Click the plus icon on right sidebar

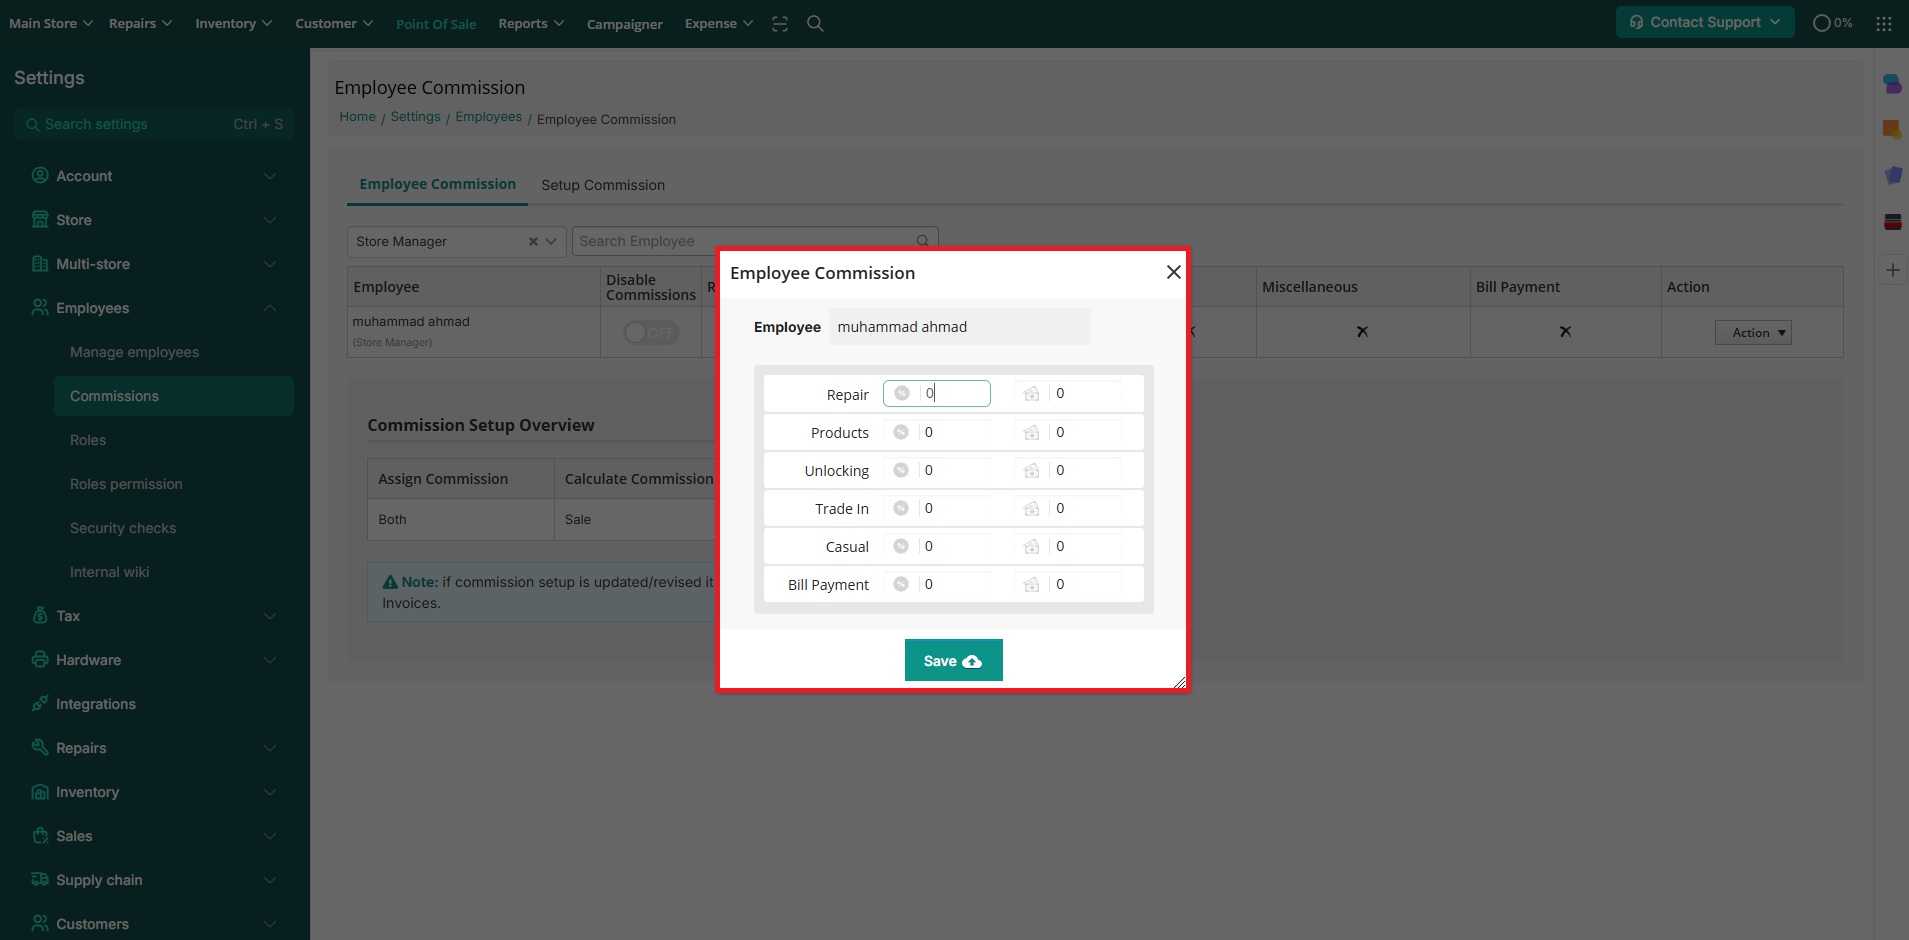click(x=1892, y=270)
